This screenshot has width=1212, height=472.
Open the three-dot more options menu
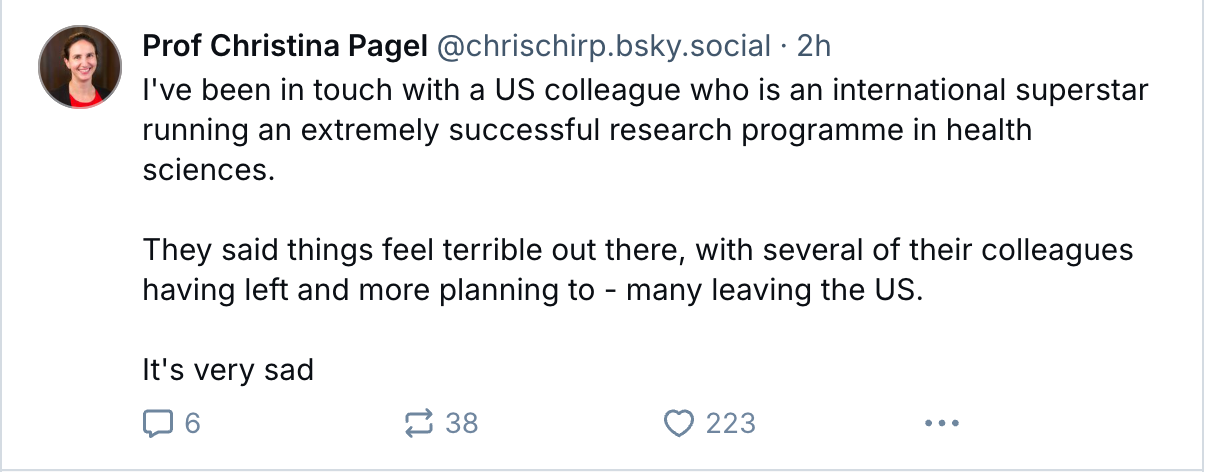[x=941, y=423]
